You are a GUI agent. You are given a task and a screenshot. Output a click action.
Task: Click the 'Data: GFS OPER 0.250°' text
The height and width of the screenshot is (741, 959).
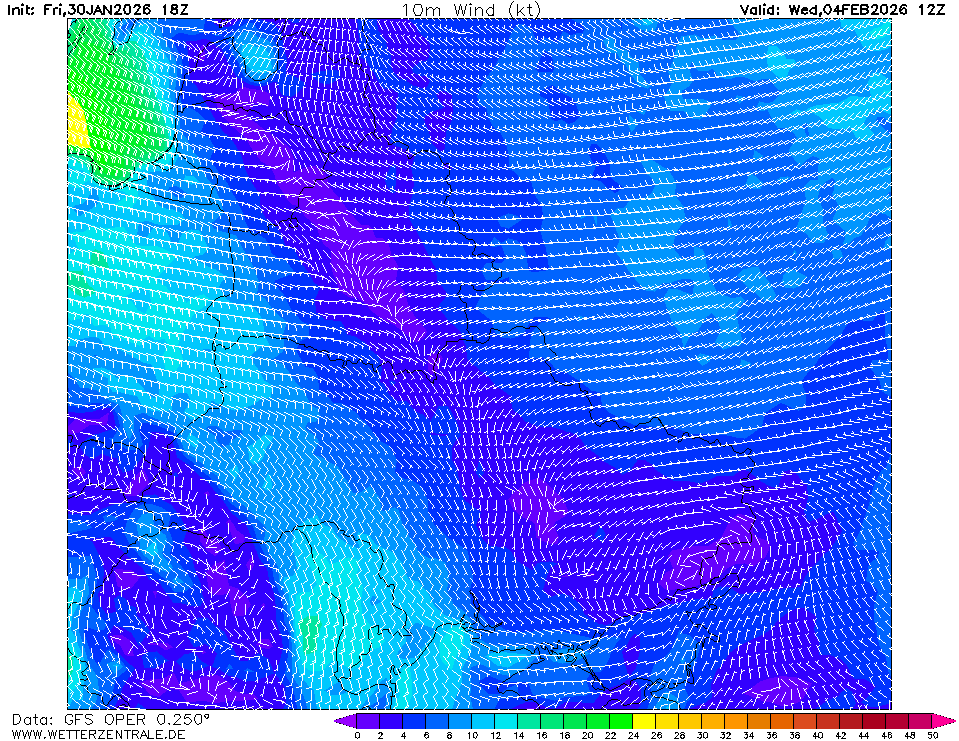[111, 719]
